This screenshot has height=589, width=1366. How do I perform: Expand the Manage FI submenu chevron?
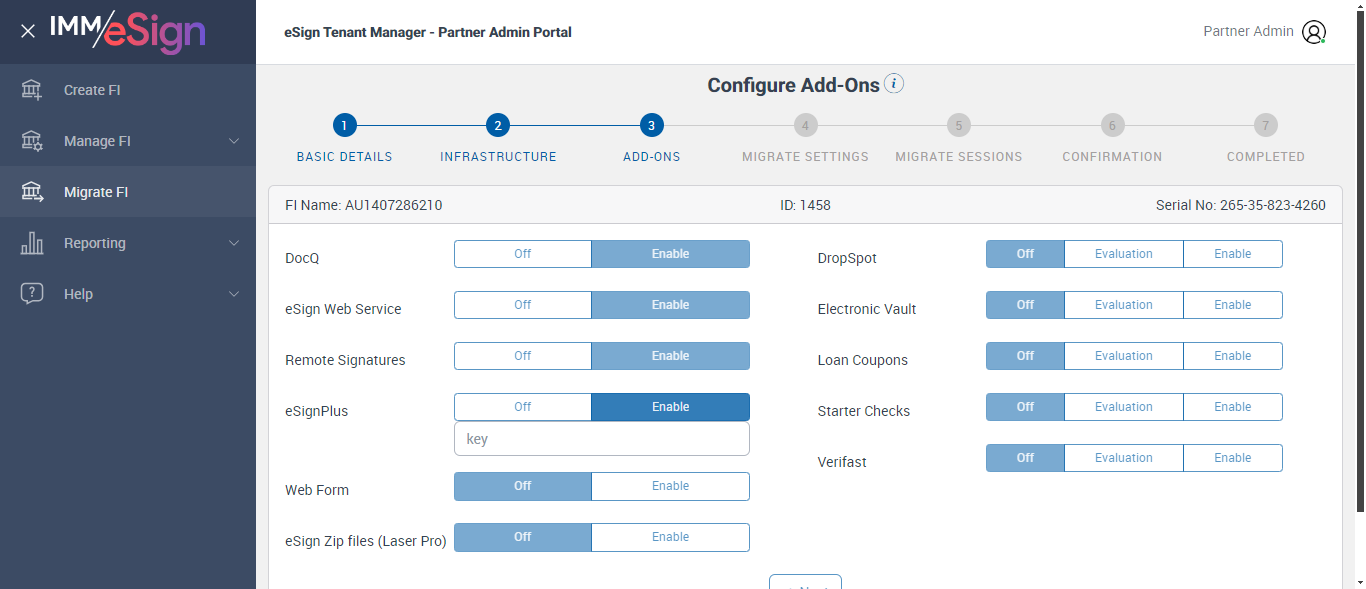point(234,141)
